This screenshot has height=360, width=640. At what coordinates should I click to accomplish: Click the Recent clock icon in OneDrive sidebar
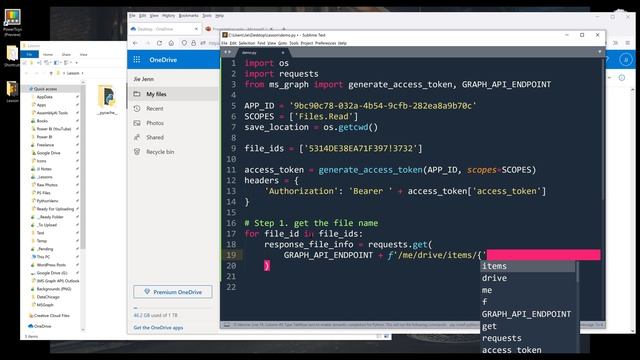[x=137, y=109]
